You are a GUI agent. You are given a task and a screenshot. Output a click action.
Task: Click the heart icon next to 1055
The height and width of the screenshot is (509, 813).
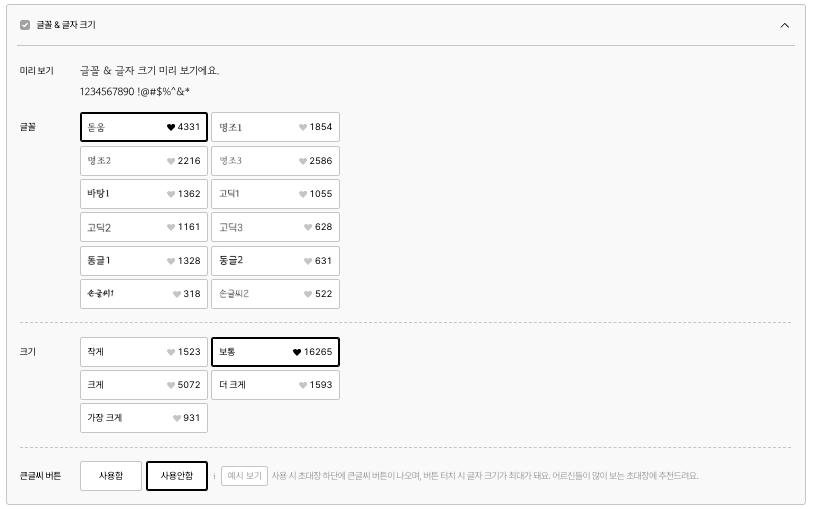(x=303, y=194)
